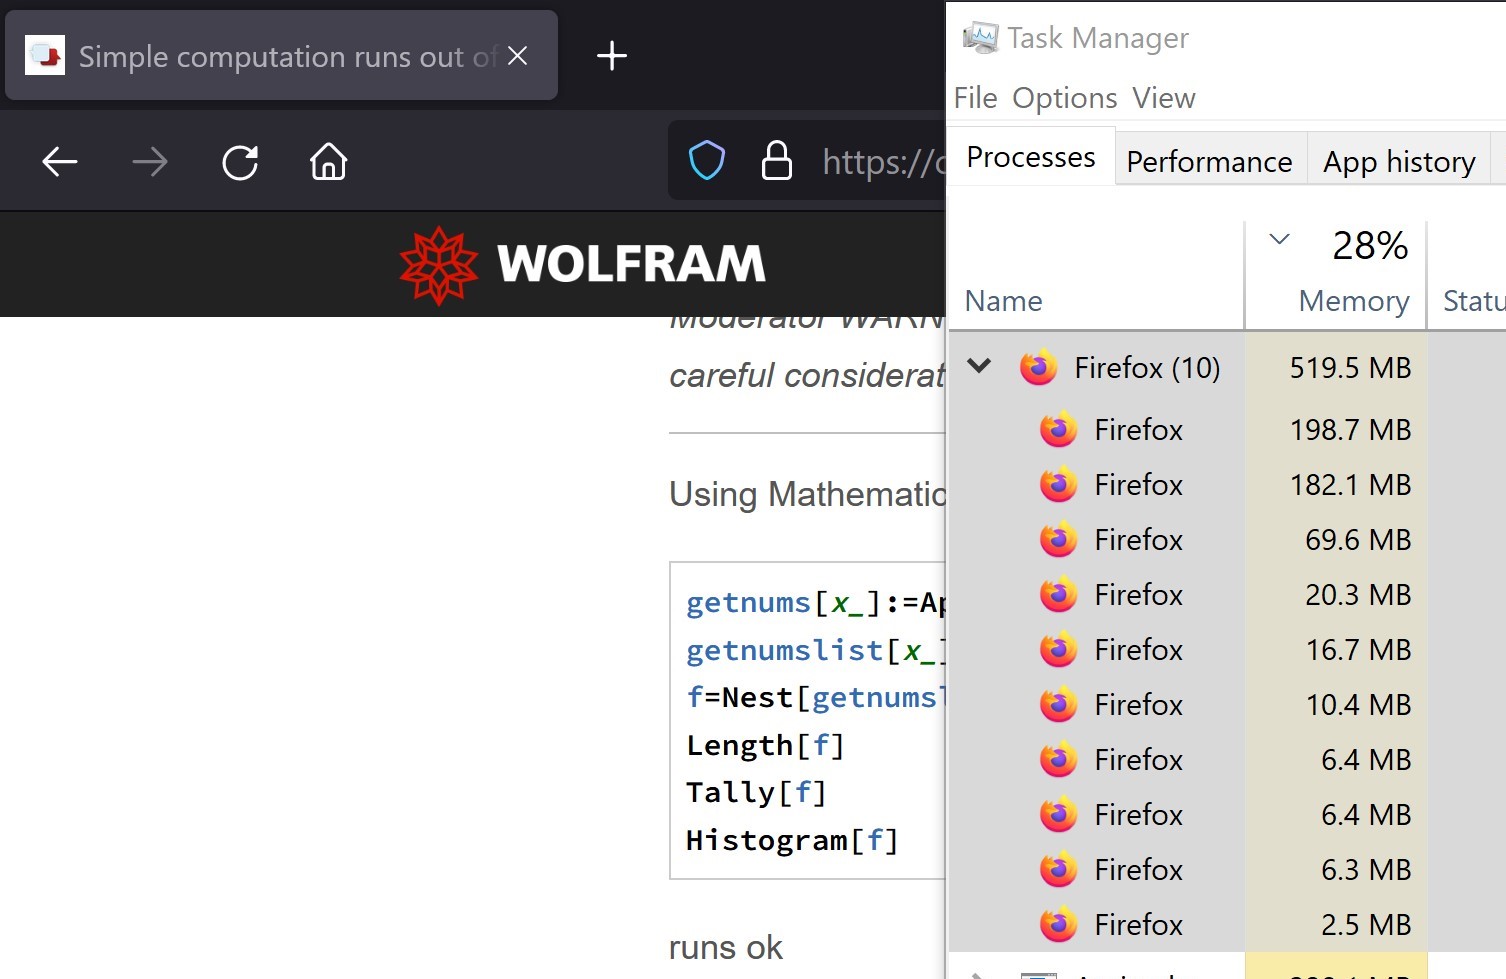Click icon of Firefox process using 2.5 MB

(1059, 925)
